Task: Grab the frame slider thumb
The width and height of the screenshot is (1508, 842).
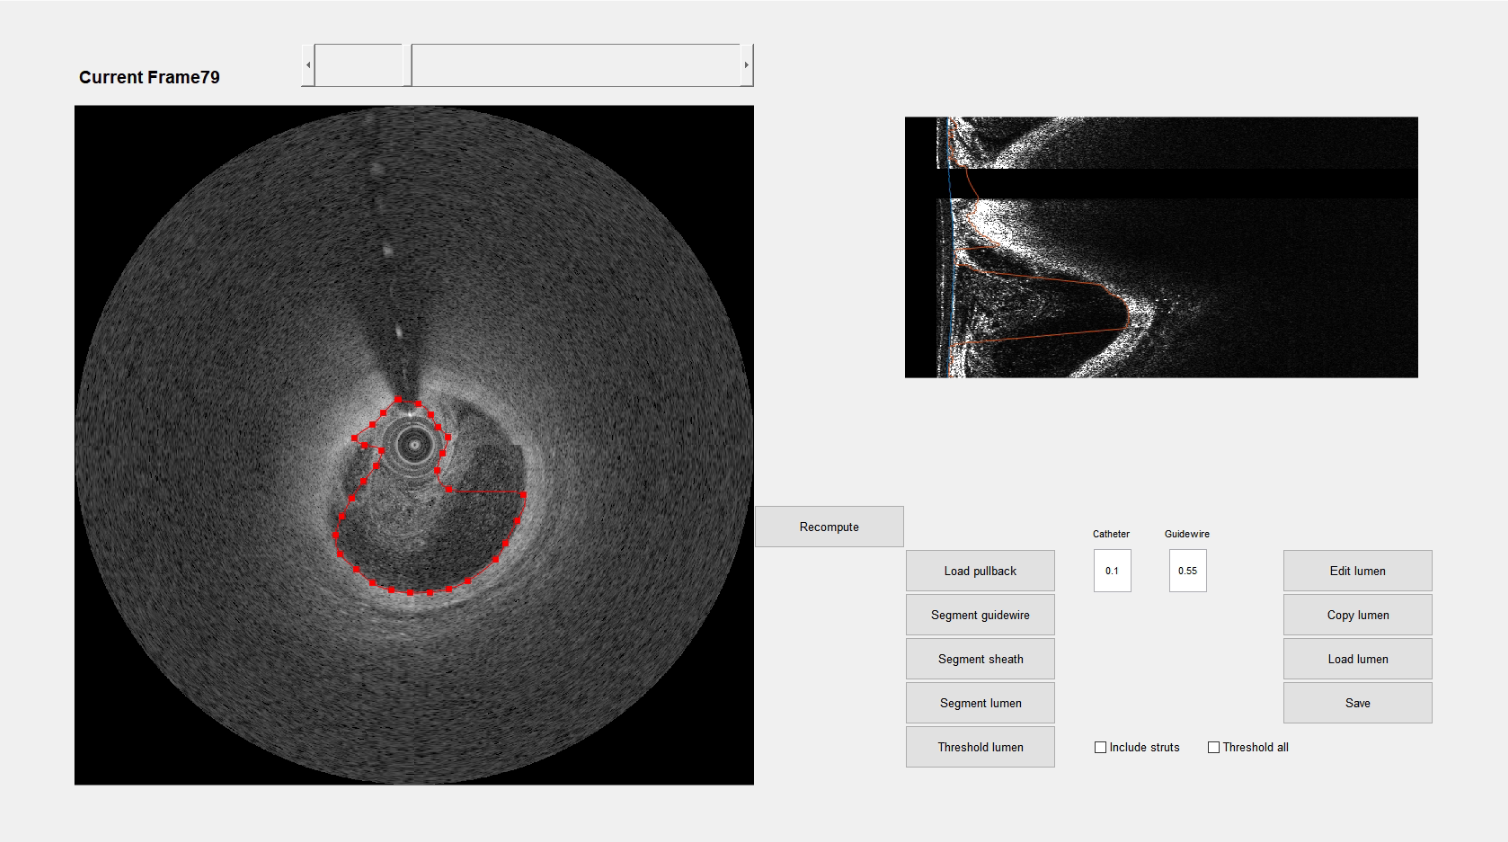Action: (x=407, y=65)
